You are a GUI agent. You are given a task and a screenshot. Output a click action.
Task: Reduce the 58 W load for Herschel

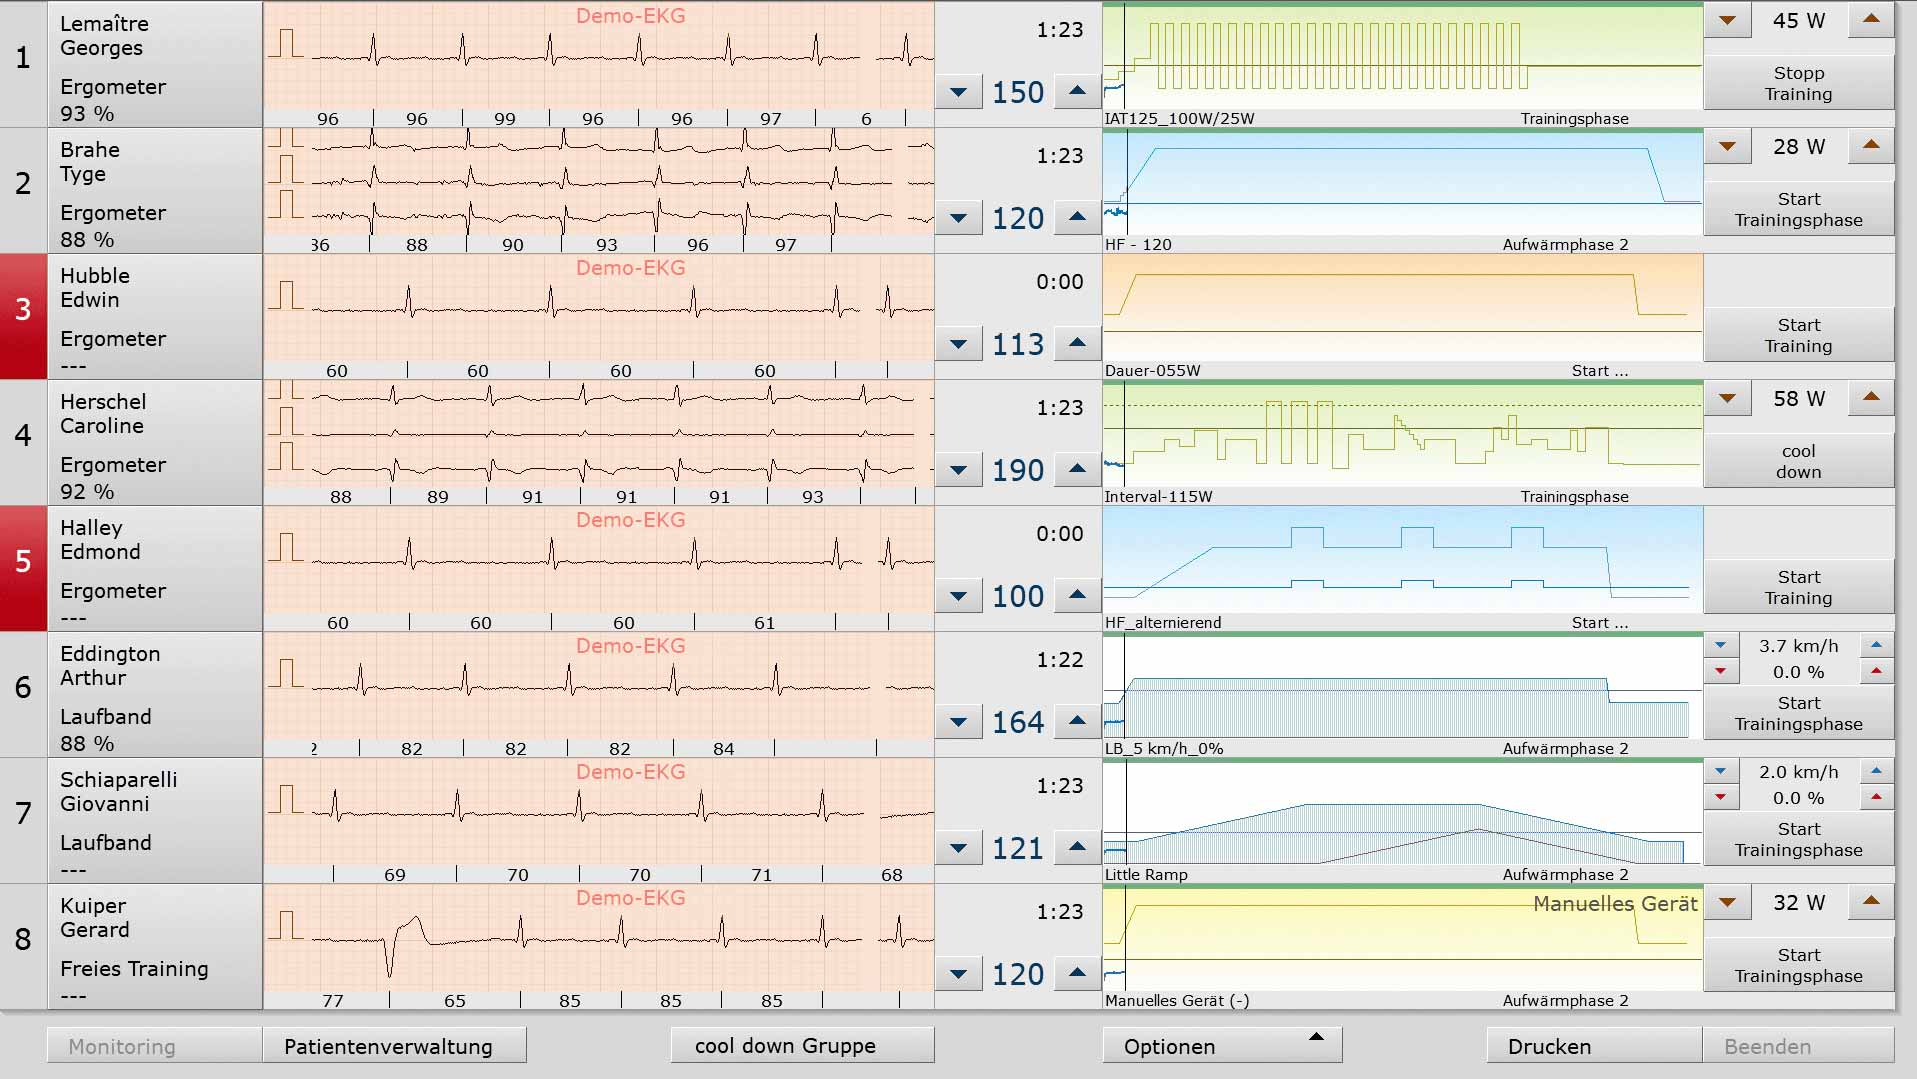pyautogui.click(x=1727, y=399)
